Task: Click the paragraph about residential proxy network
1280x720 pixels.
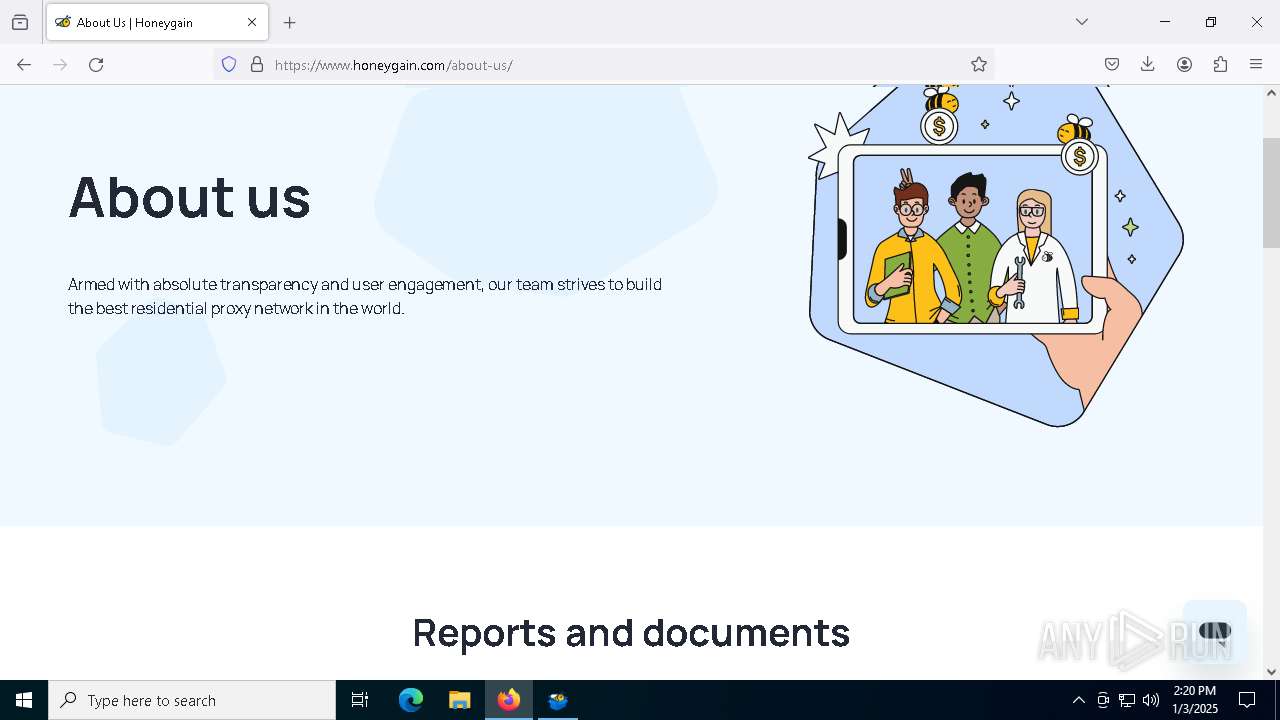Action: [365, 296]
